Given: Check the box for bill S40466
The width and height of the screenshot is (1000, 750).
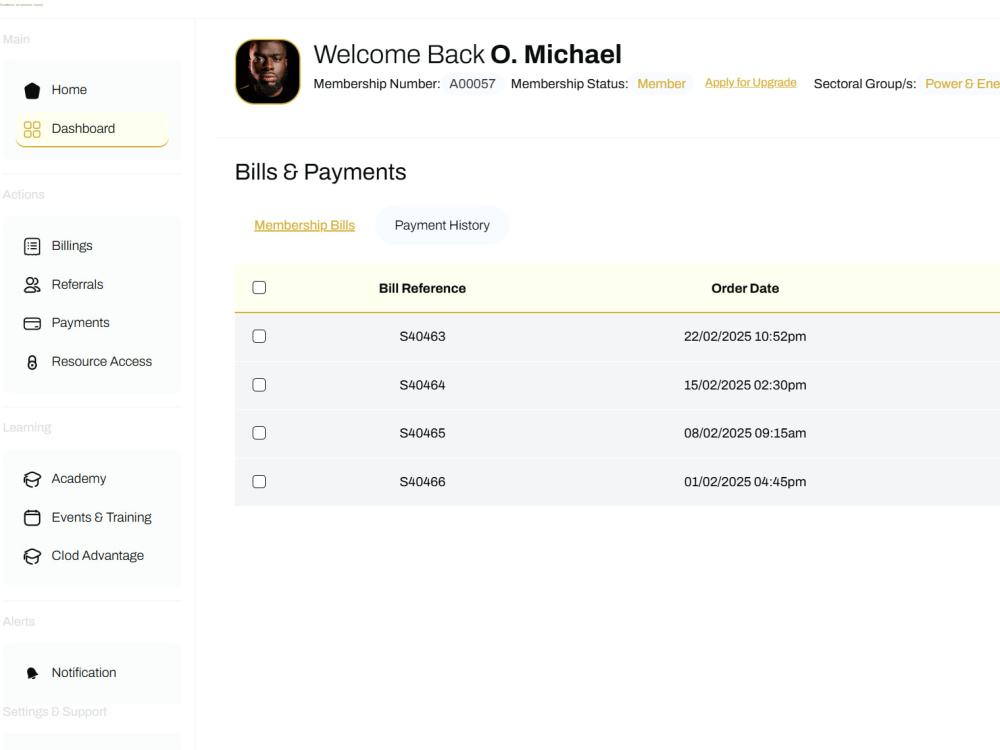Looking at the screenshot, I should 259,482.
